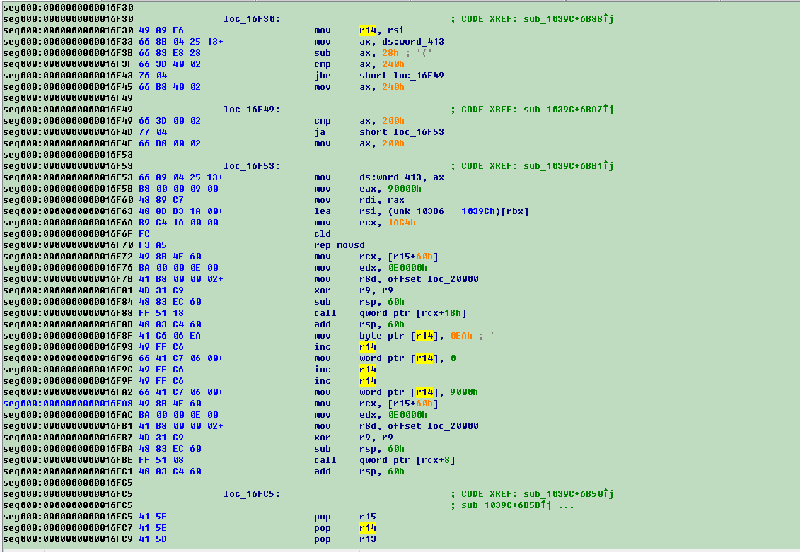This screenshot has height=552, width=800.
Task: Click 'offset loc_20000' at address 16FB1
Action: [433, 426]
